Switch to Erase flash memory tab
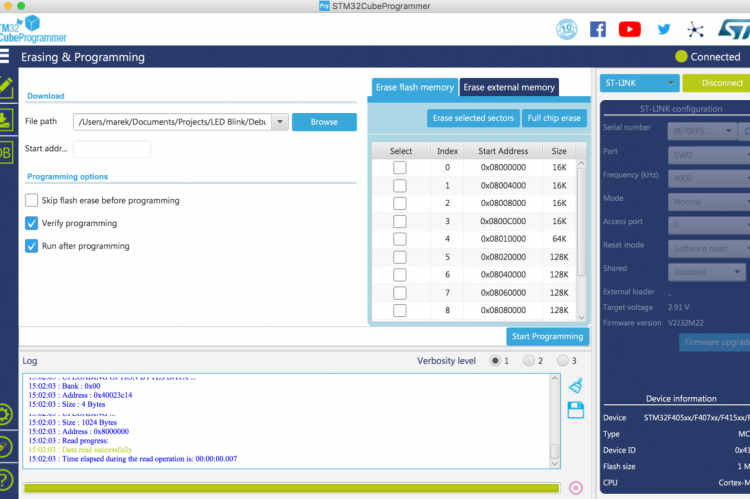This screenshot has width=750, height=499. [414, 87]
